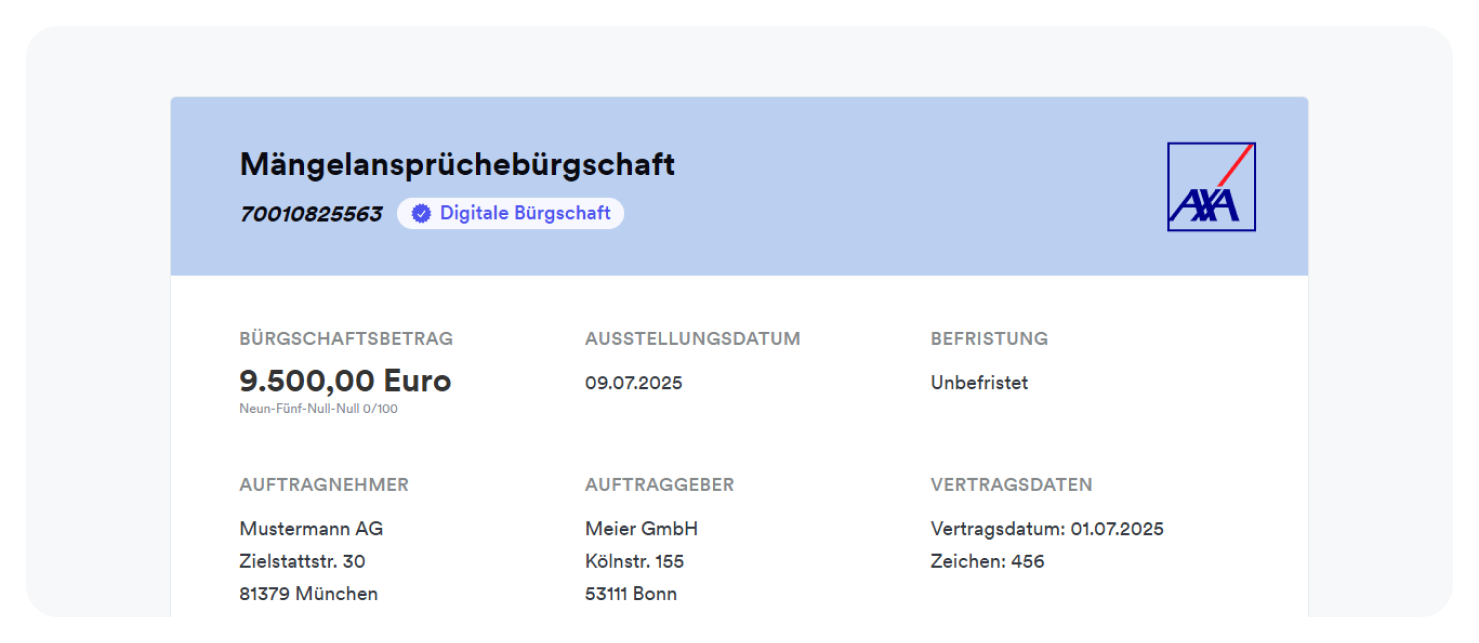This screenshot has height=643, width=1479.
Task: Click the AUFTRAGNEHMER heading
Action: 323,485
